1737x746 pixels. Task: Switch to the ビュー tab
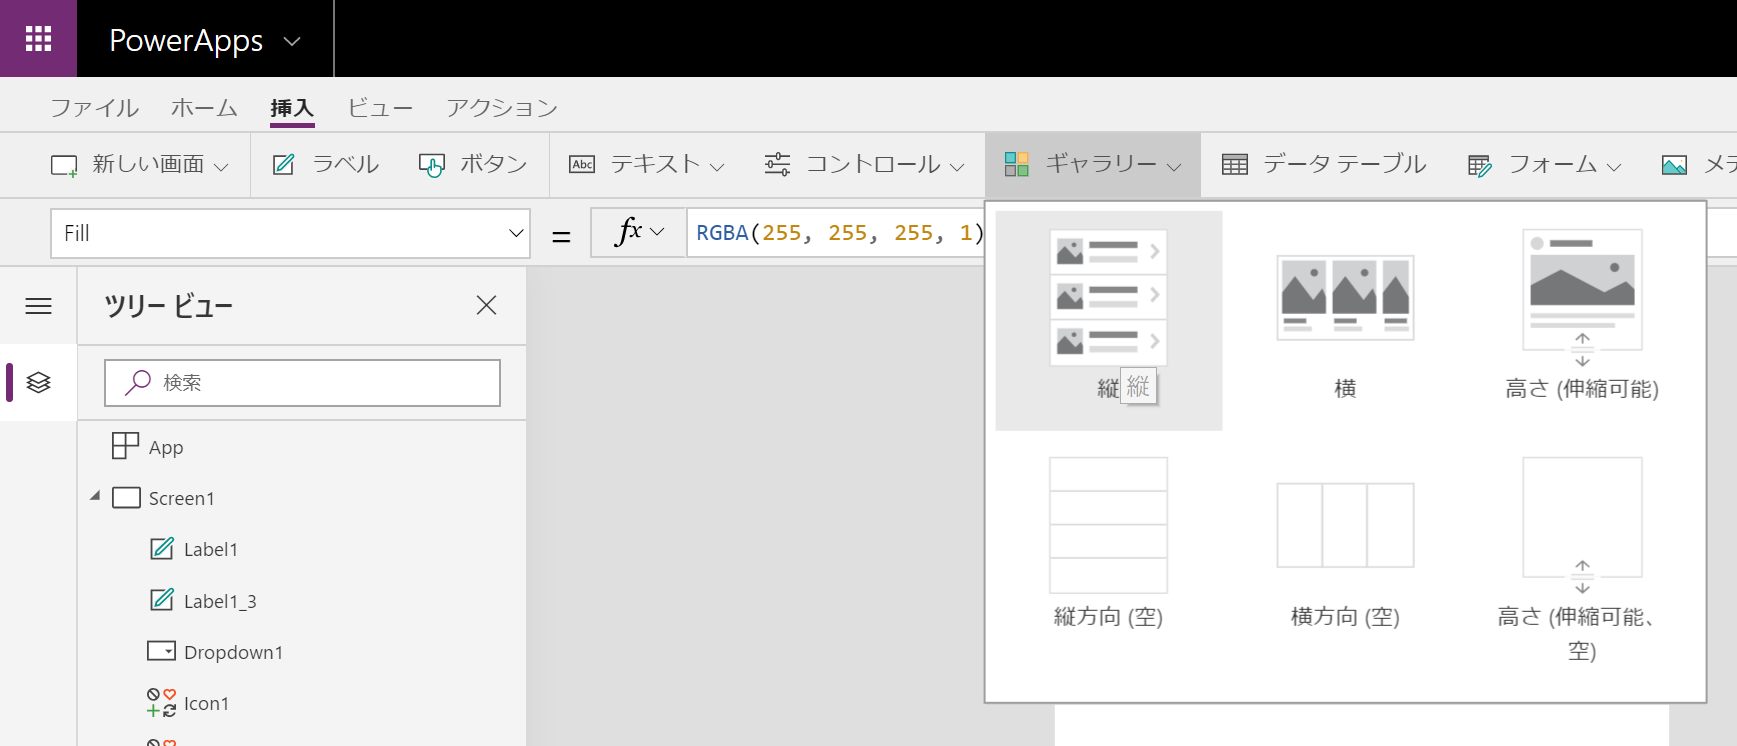[x=380, y=107]
